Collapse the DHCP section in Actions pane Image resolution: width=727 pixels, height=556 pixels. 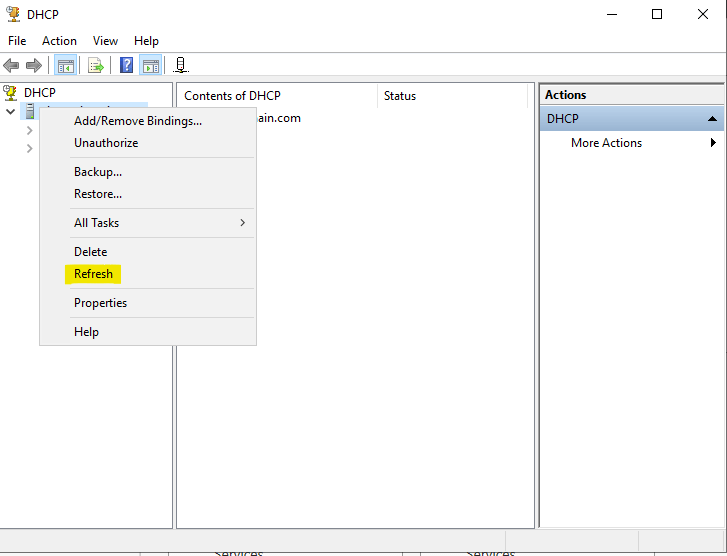(x=712, y=119)
